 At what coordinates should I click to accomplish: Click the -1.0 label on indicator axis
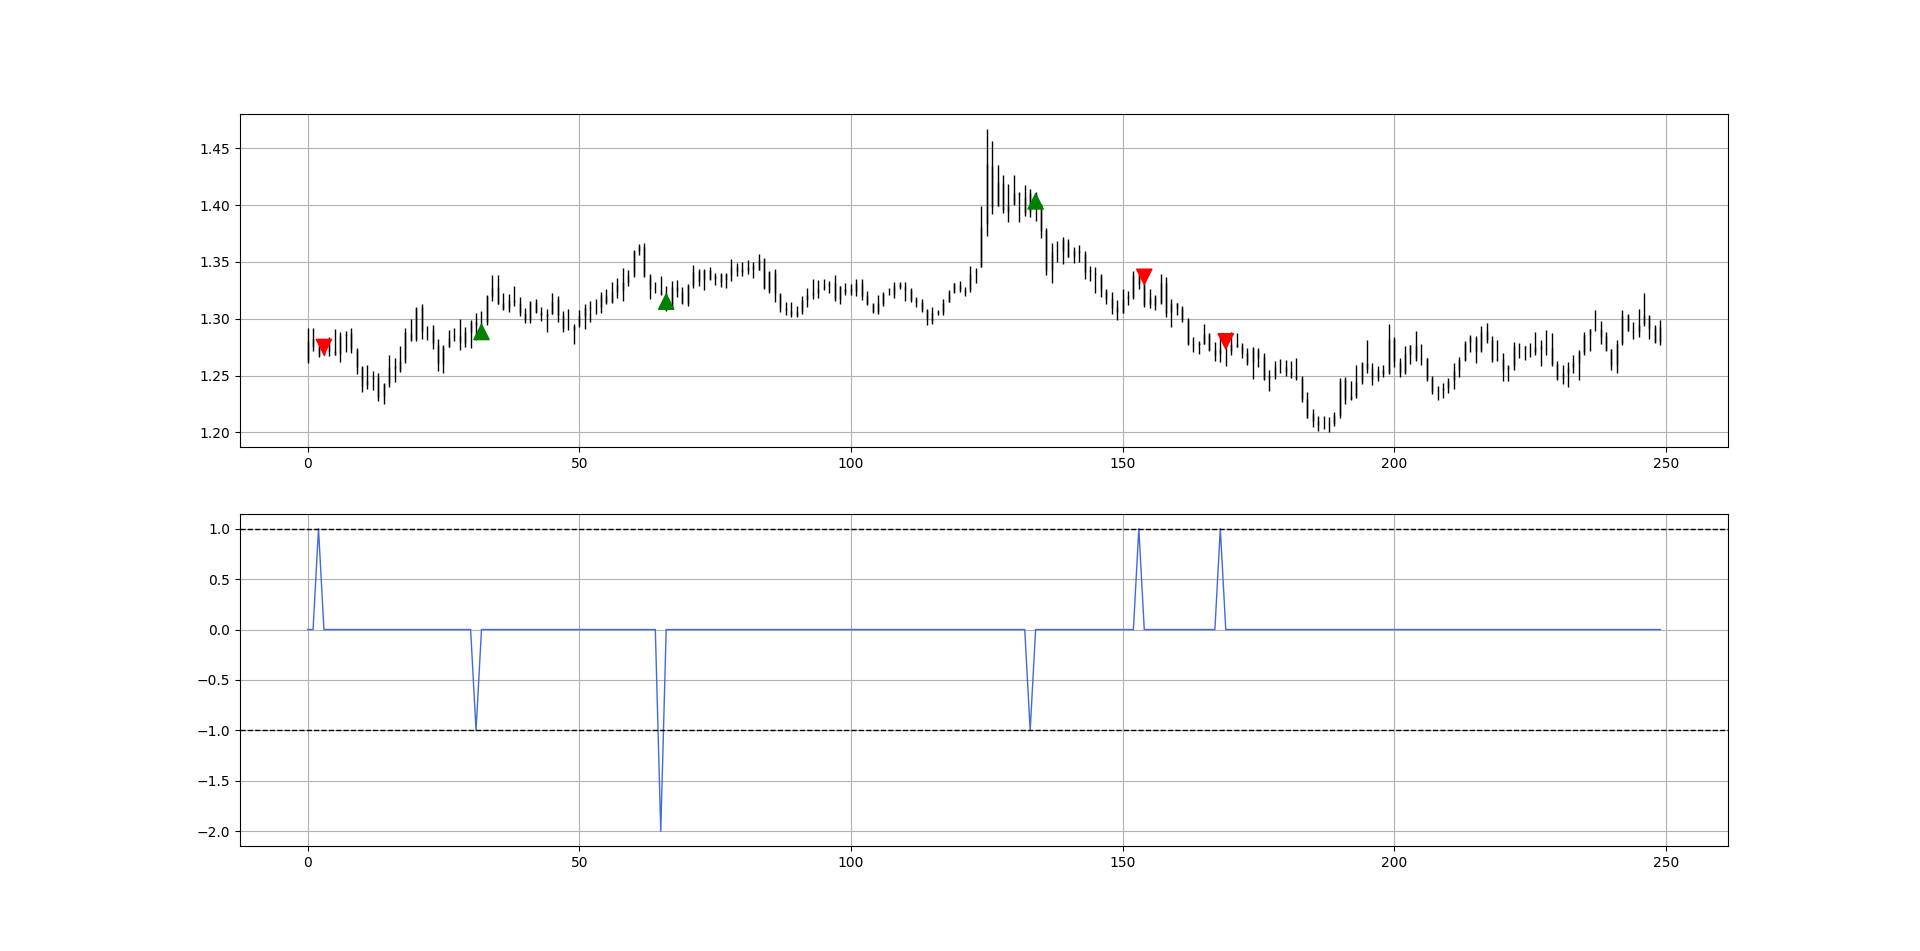coord(212,731)
